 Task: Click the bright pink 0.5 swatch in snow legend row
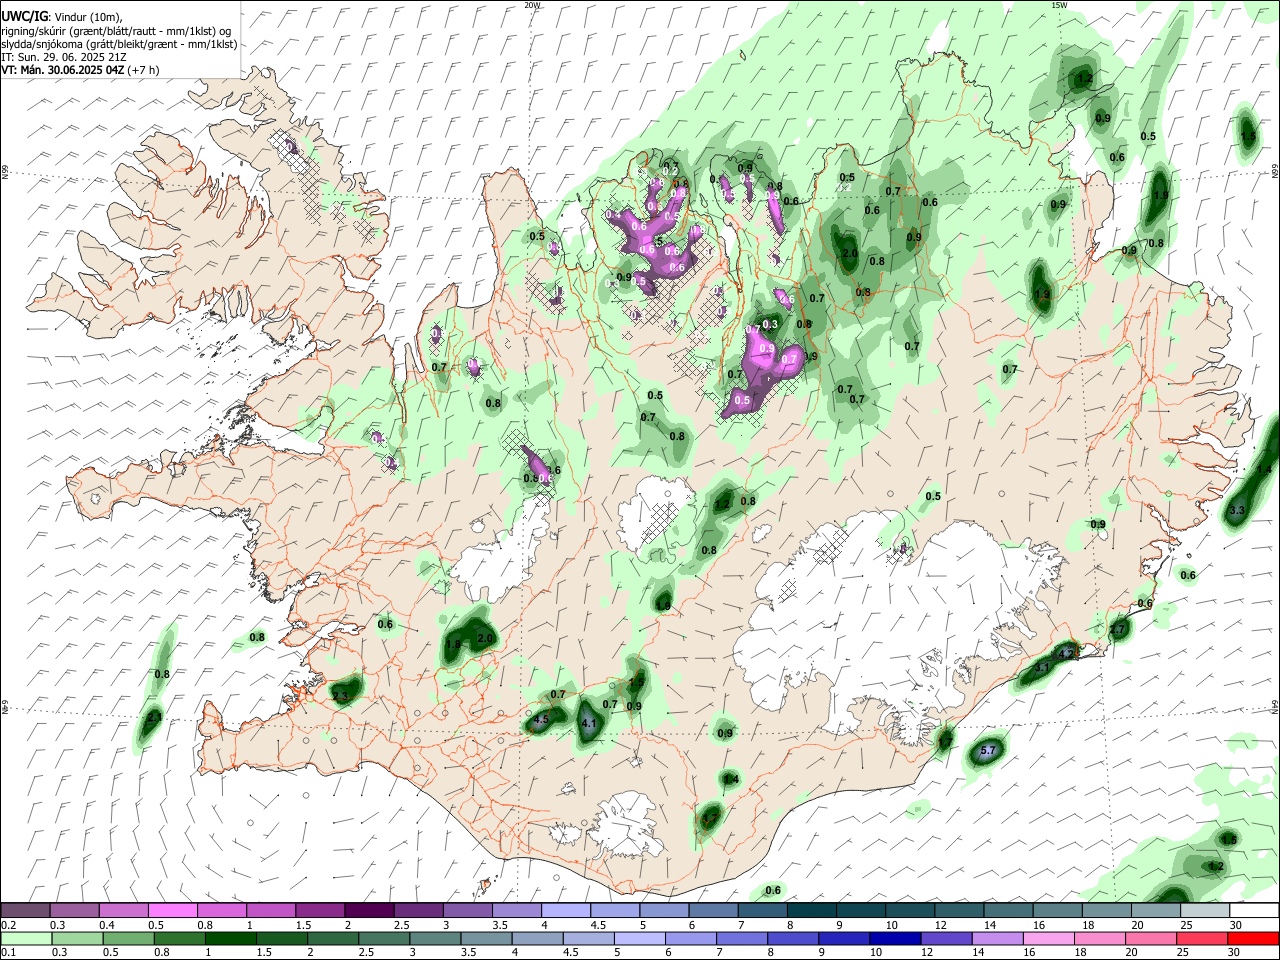pyautogui.click(x=172, y=911)
